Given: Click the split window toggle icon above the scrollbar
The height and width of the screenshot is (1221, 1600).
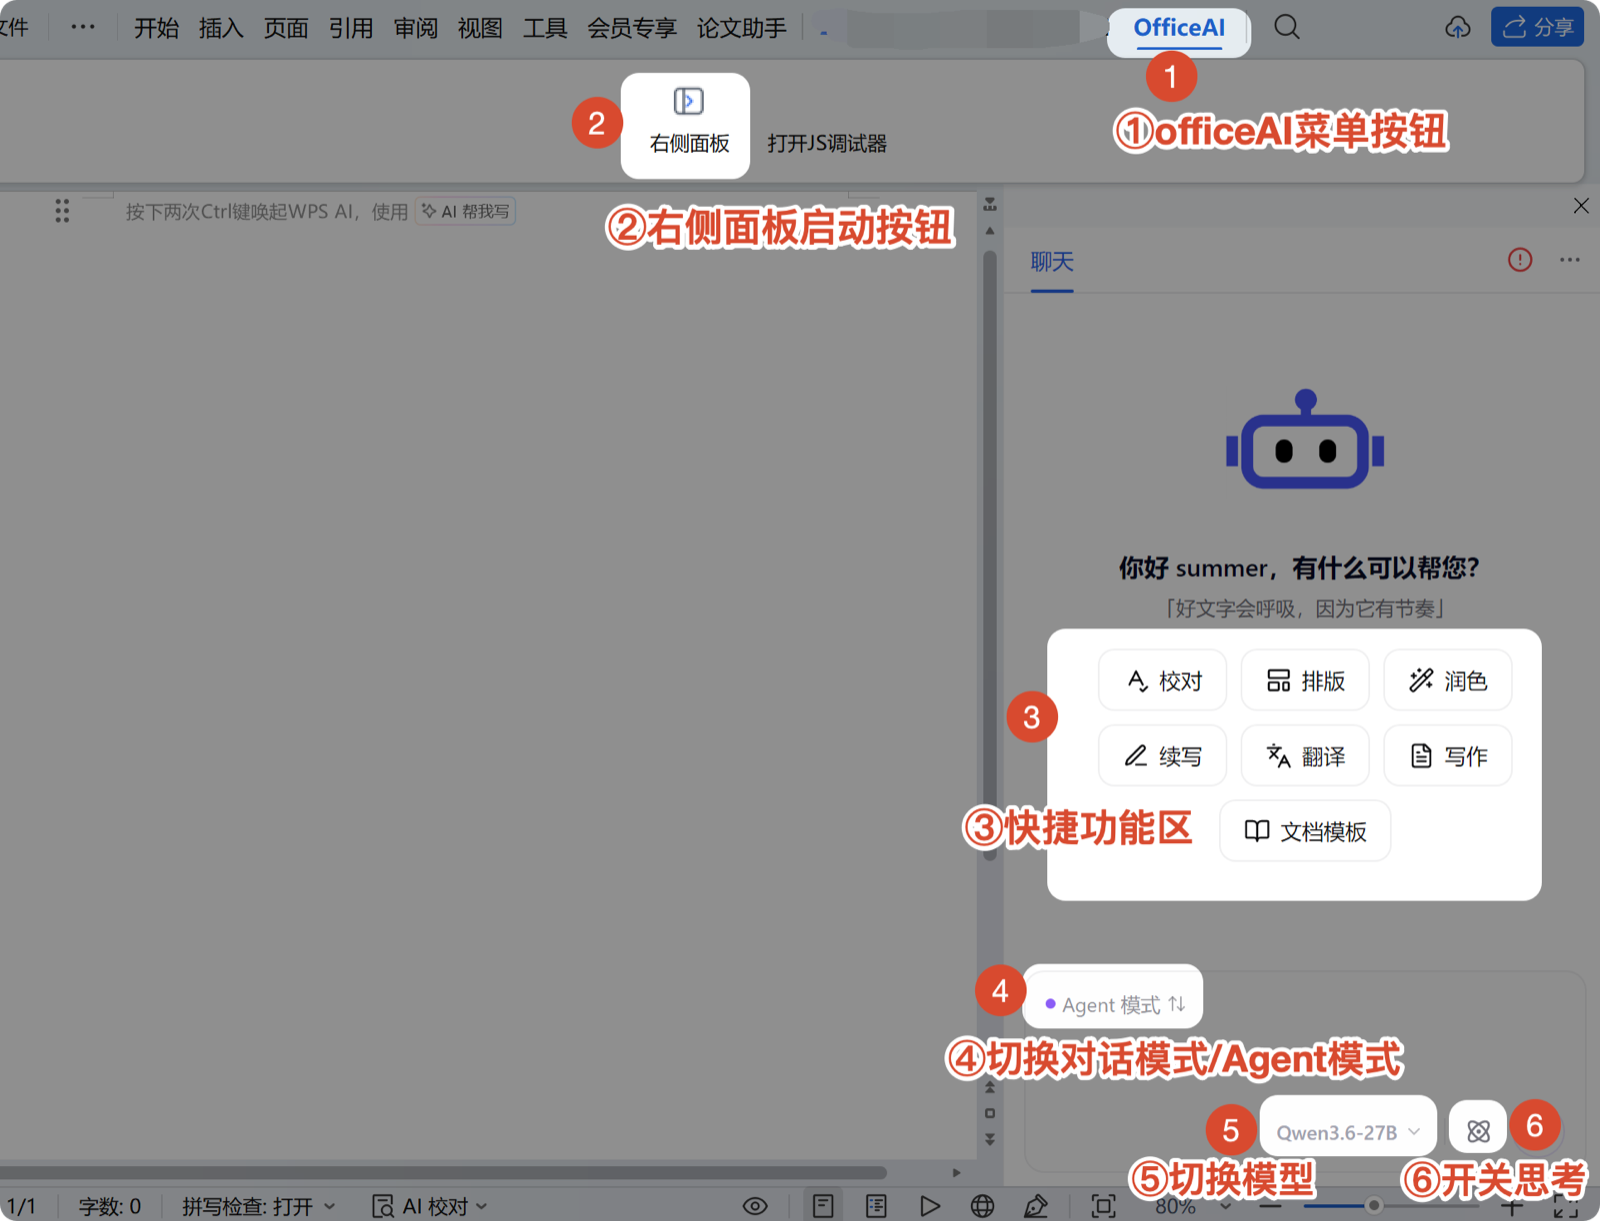Looking at the screenshot, I should coord(990,204).
